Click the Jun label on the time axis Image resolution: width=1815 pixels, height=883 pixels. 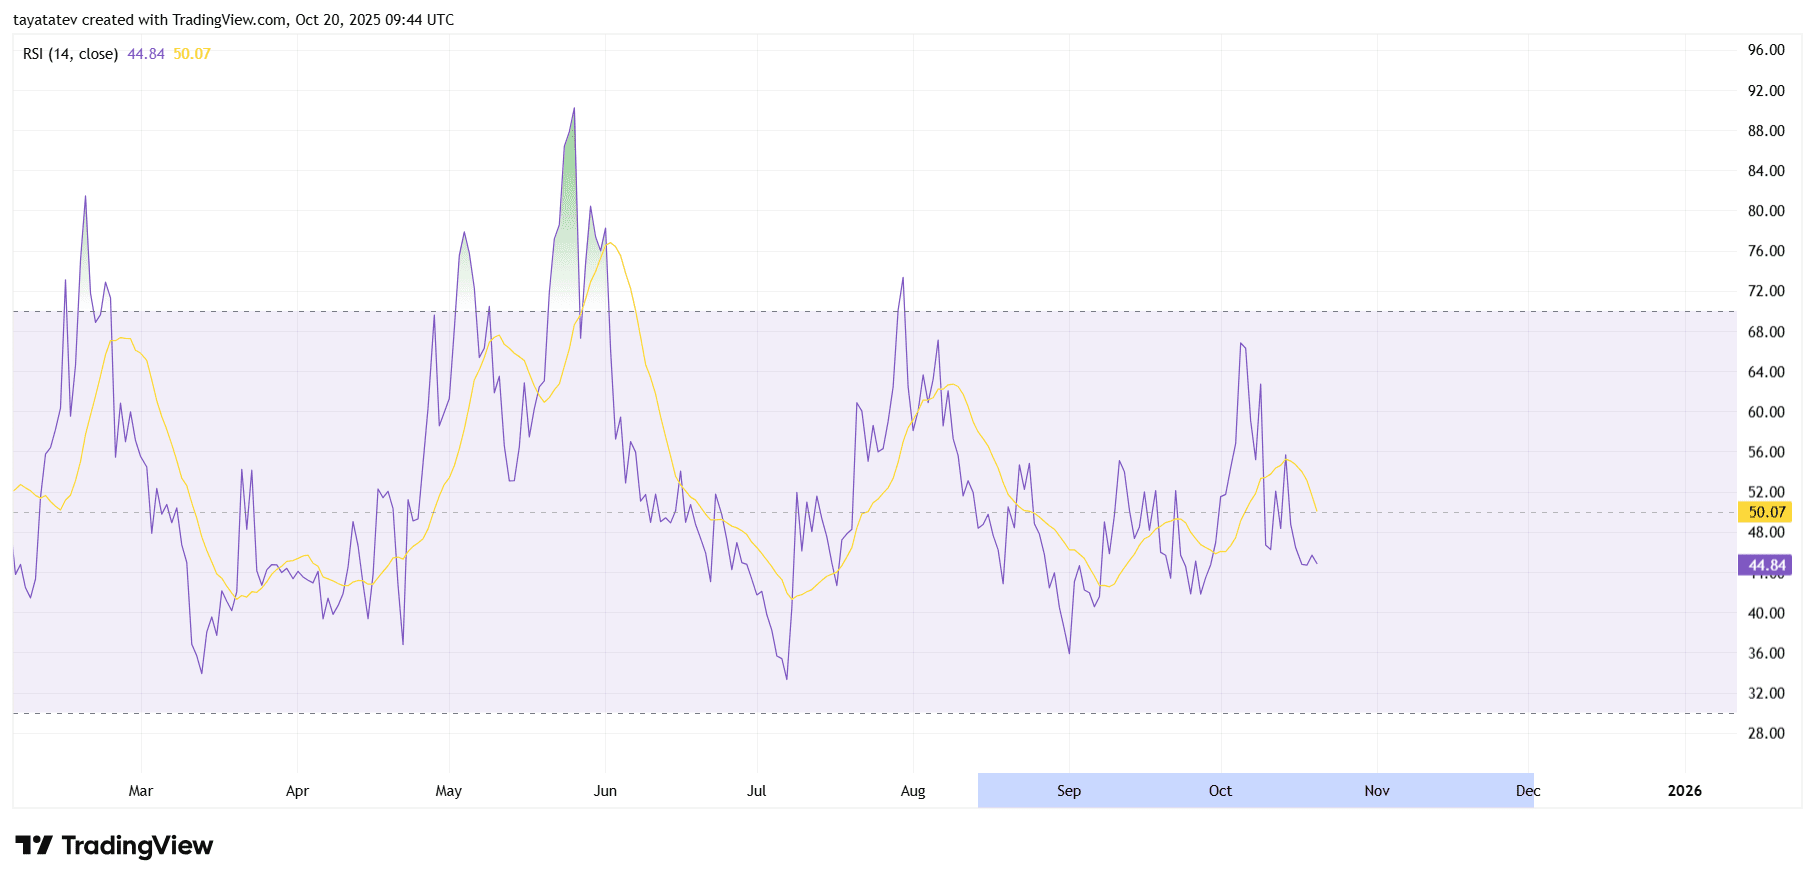[x=605, y=791]
